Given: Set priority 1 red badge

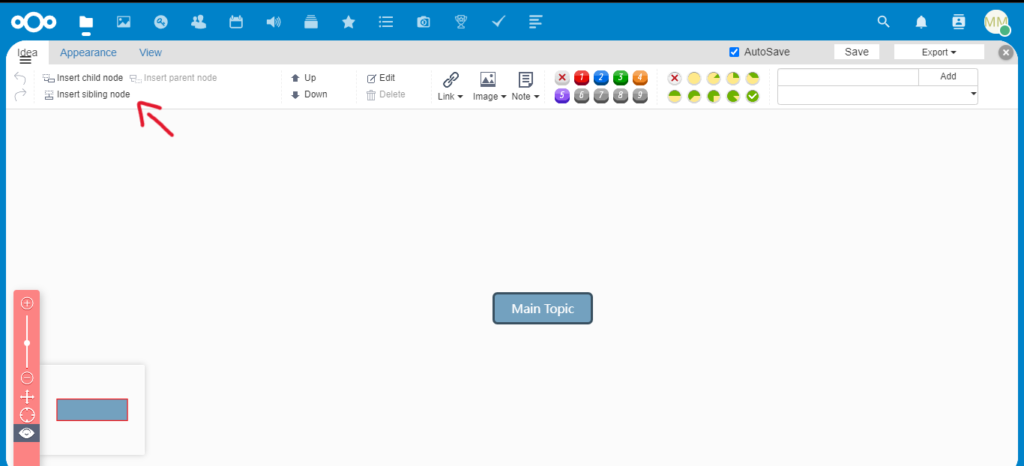Looking at the screenshot, I should click(581, 78).
